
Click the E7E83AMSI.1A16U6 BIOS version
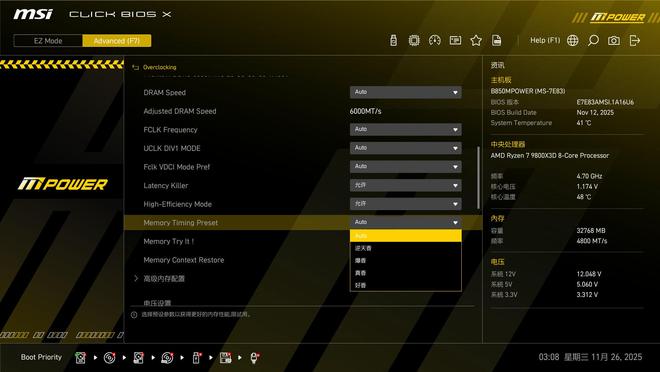click(605, 102)
